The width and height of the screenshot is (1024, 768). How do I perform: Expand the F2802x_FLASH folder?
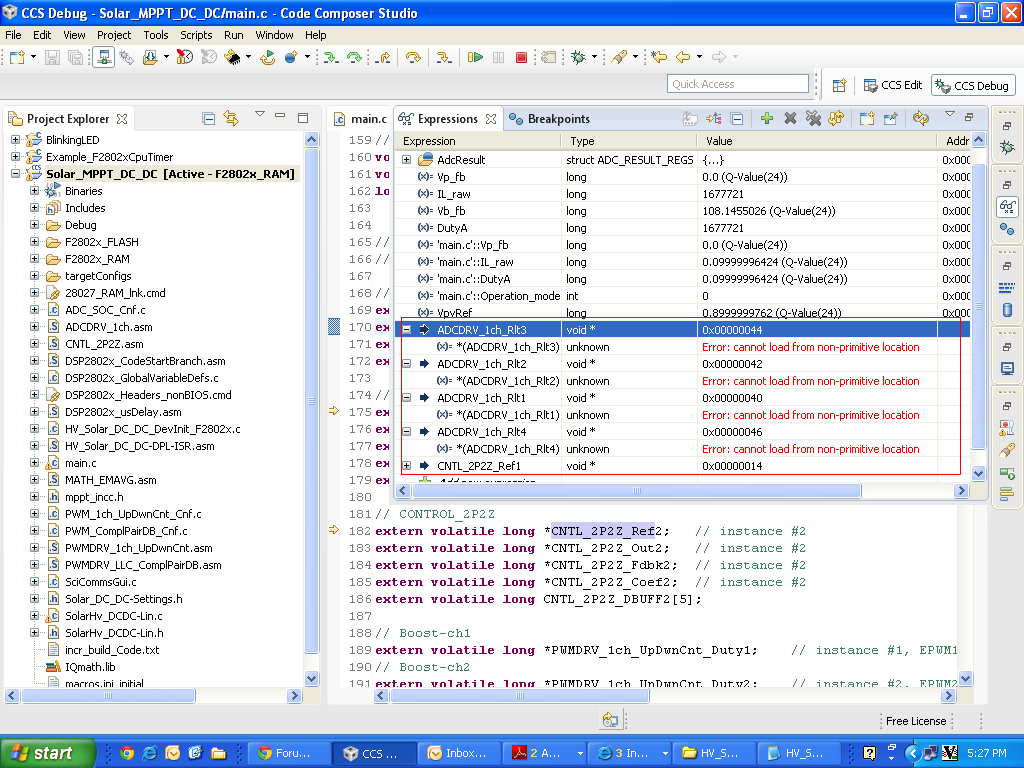[x=35, y=242]
